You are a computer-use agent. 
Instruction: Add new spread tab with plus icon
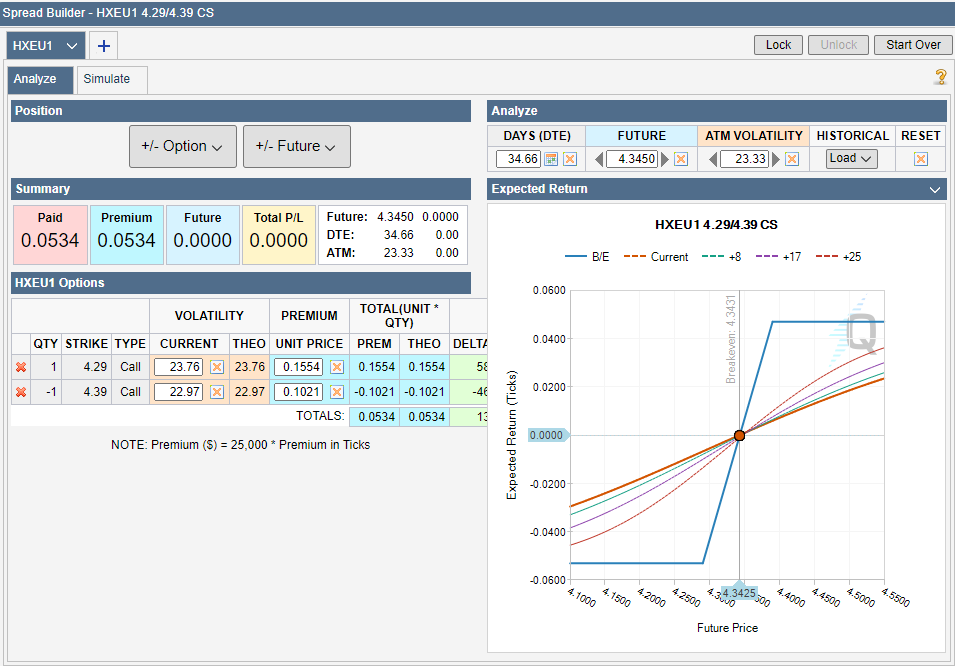coord(104,46)
